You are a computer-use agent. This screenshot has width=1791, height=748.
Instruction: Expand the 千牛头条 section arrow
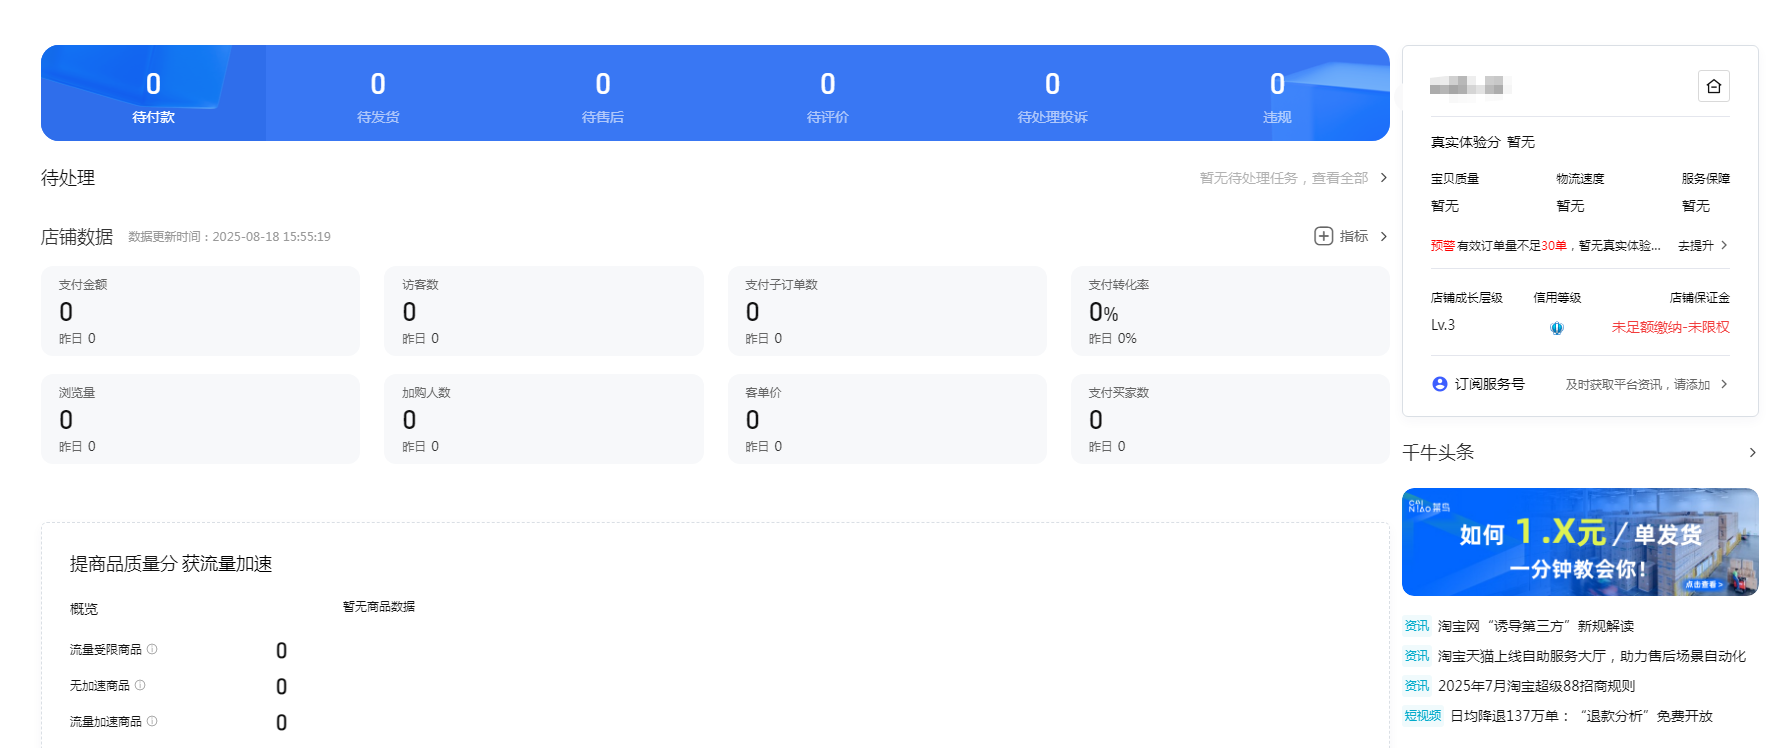point(1752,453)
